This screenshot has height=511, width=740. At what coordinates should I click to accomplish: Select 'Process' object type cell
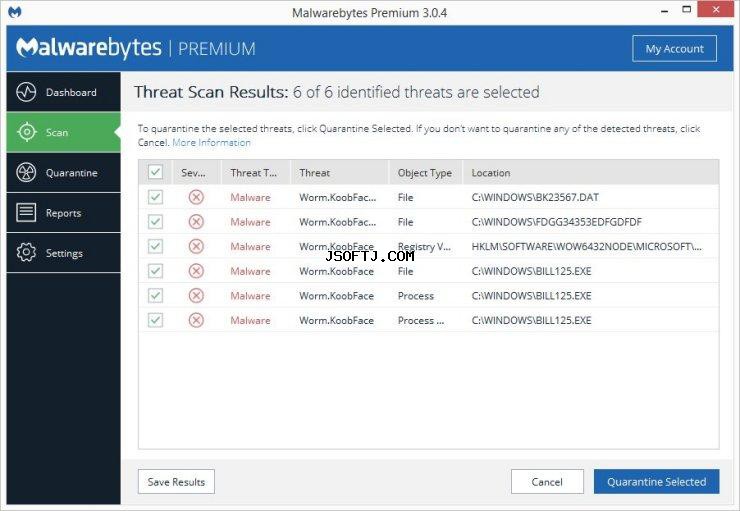tap(416, 296)
